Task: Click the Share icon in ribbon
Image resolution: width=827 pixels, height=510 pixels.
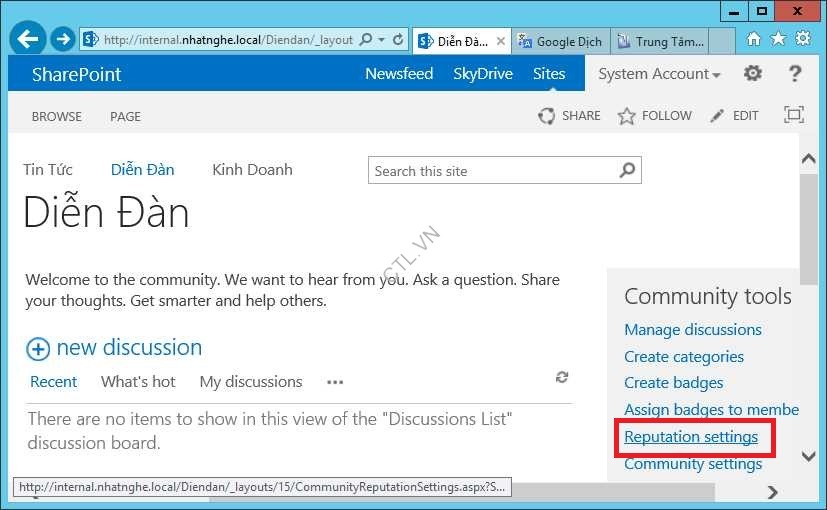Action: (x=547, y=116)
